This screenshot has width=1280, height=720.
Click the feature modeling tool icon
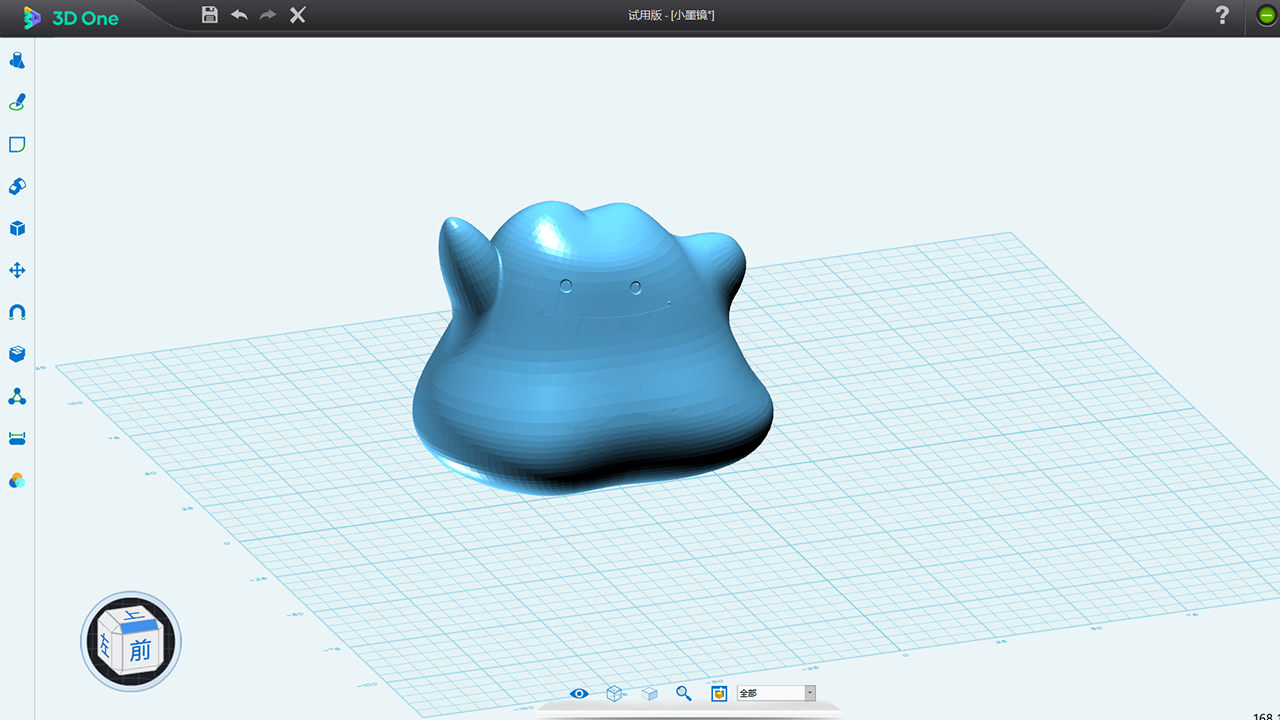click(17, 187)
